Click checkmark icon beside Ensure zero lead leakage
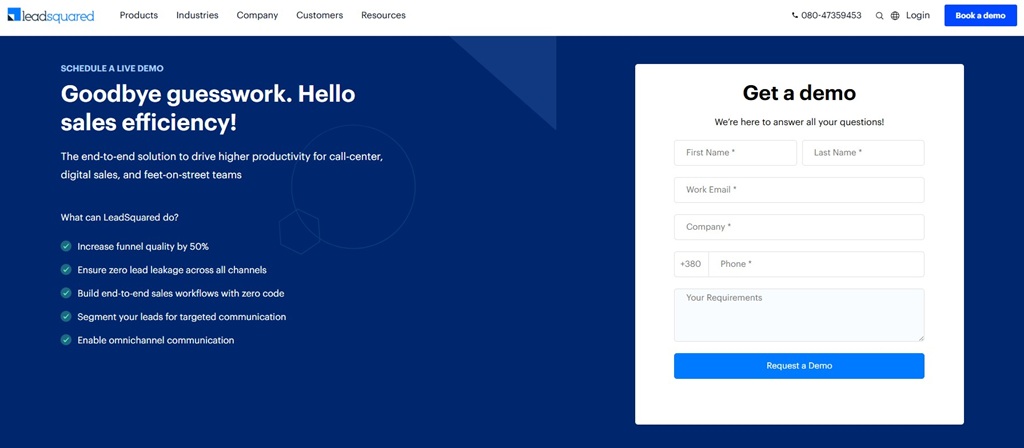The width and height of the screenshot is (1024, 448). point(66,270)
